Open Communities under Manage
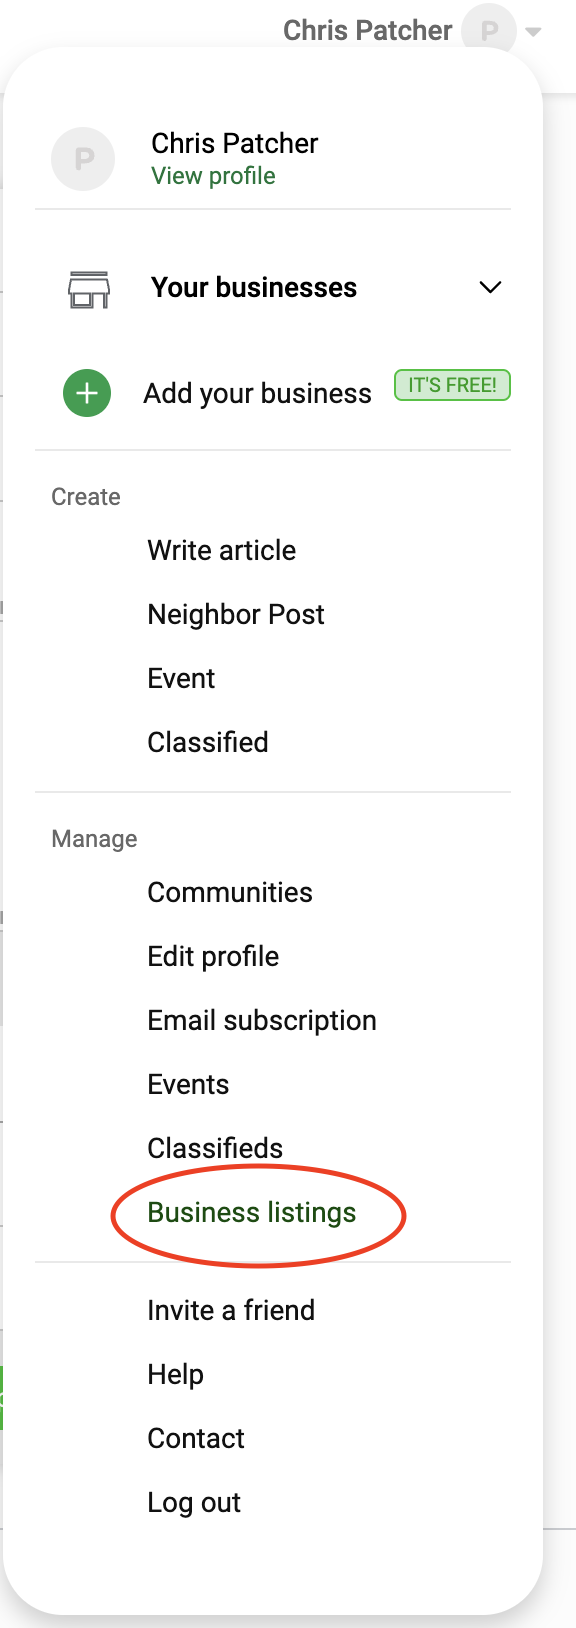576x1628 pixels. point(230,892)
